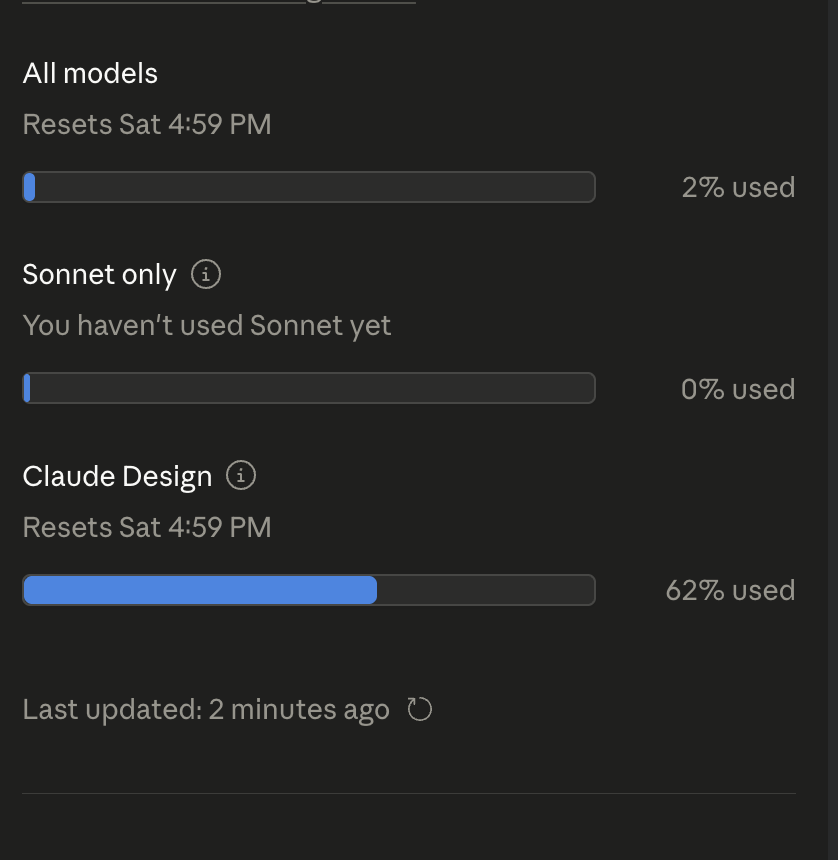The image size is (838, 860).
Task: Click the 0% used text
Action: pos(738,389)
